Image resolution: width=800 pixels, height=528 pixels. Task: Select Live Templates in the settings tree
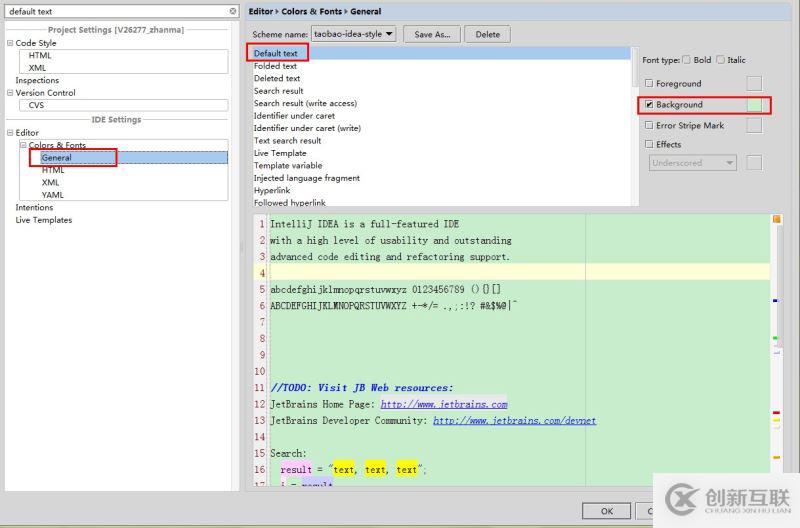pyautogui.click(x=44, y=220)
